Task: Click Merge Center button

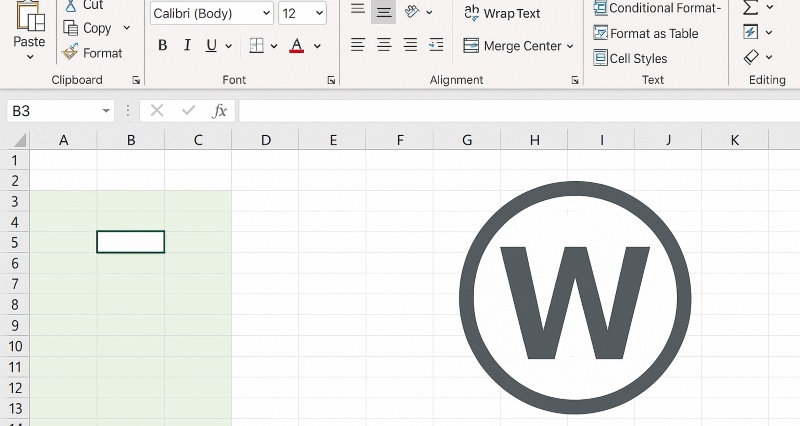Action: pyautogui.click(x=512, y=46)
